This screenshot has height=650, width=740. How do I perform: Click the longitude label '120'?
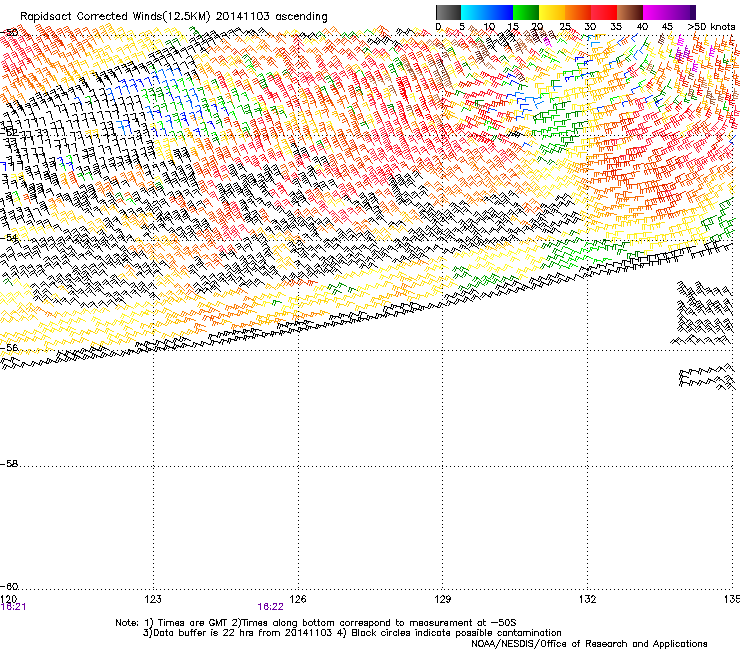pos(8,599)
